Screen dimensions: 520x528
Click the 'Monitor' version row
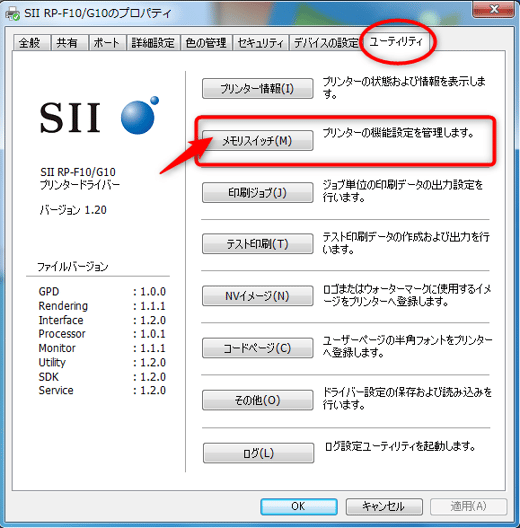(102, 348)
